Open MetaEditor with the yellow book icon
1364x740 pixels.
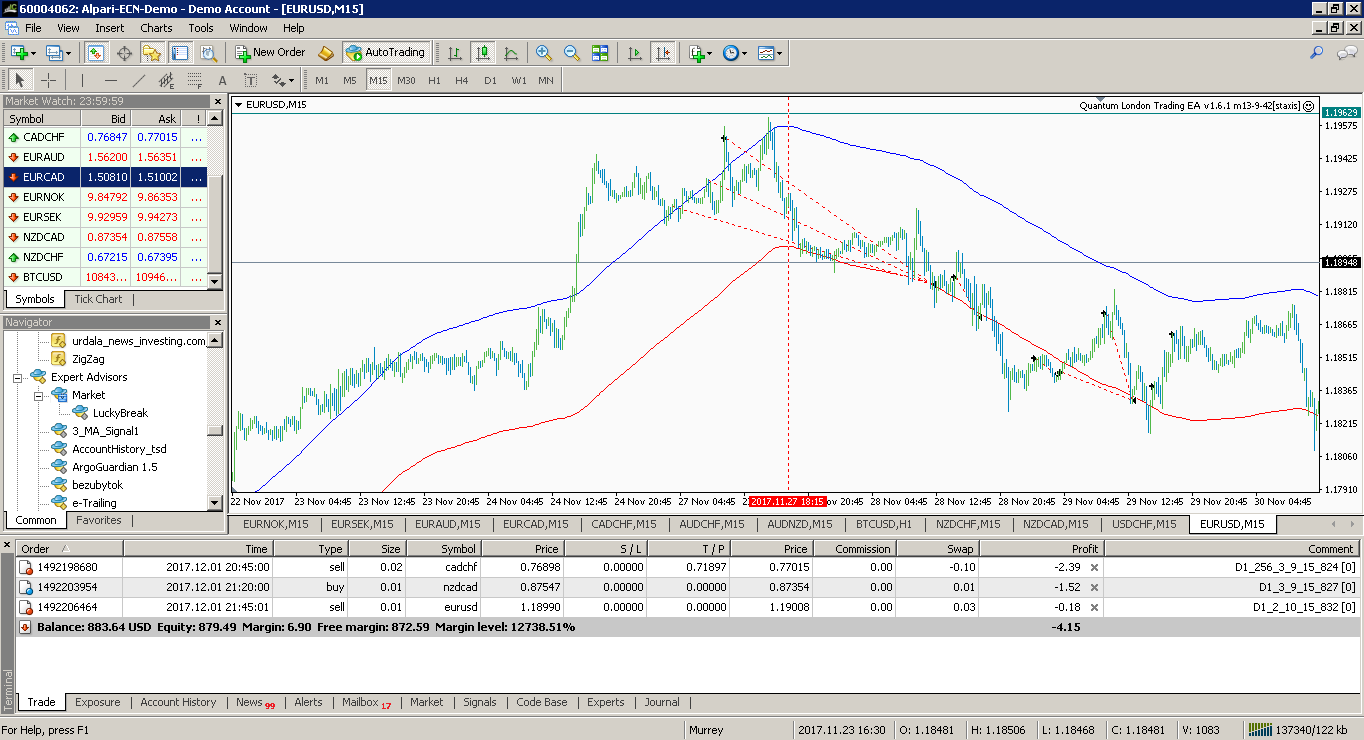tap(326, 52)
